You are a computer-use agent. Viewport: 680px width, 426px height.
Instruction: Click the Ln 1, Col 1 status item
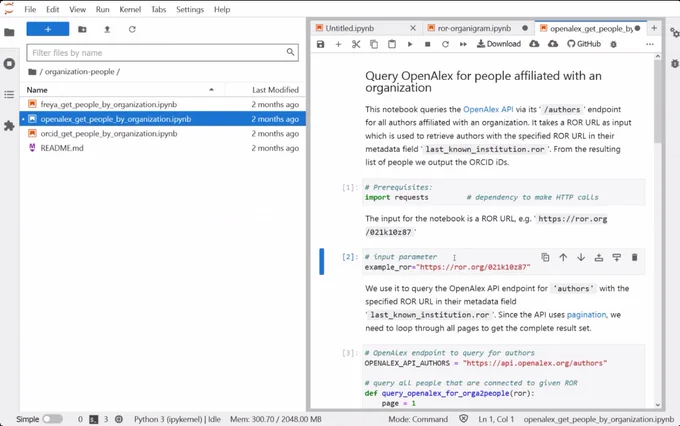[x=496, y=419]
